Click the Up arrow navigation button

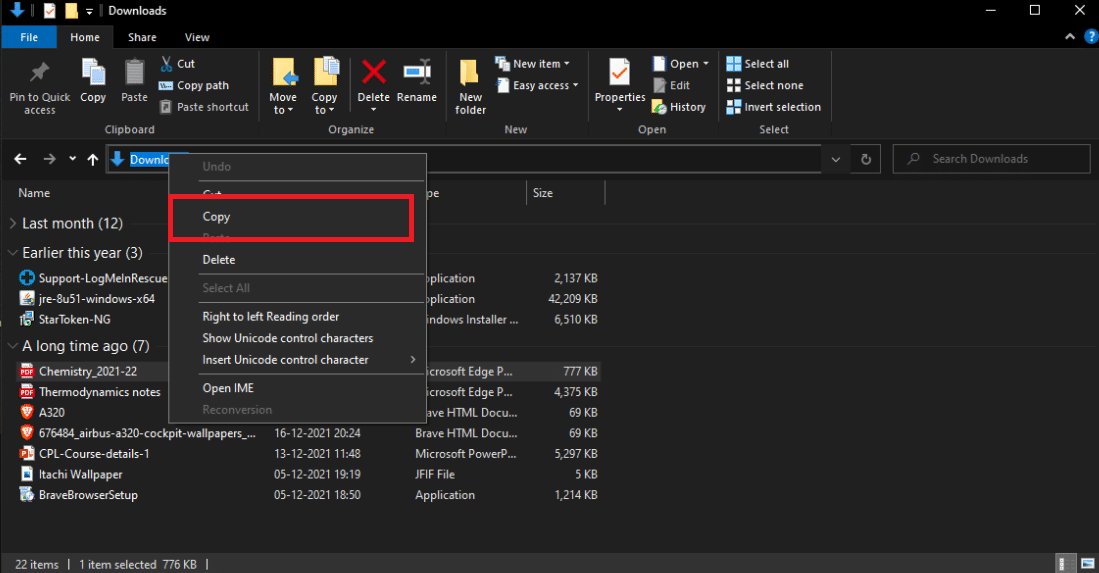(93, 159)
